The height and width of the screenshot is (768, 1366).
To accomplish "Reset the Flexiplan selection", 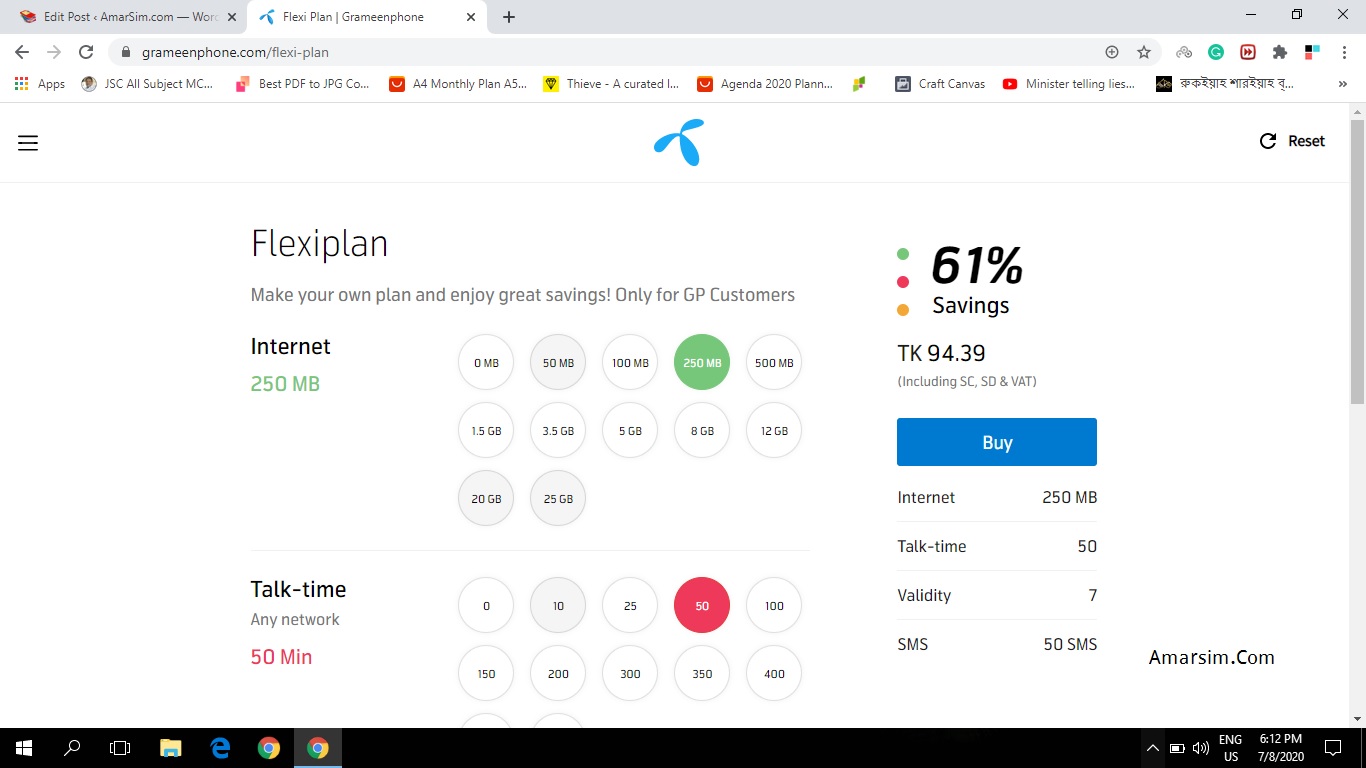I will 1292,141.
